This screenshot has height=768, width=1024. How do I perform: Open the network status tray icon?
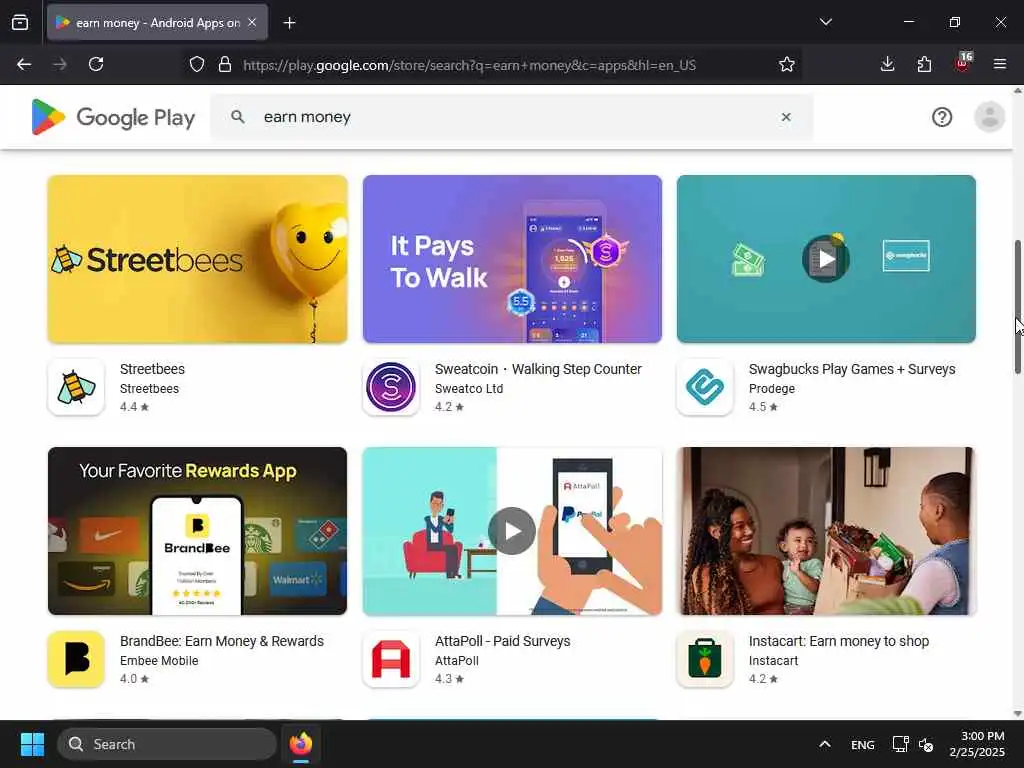[900, 744]
